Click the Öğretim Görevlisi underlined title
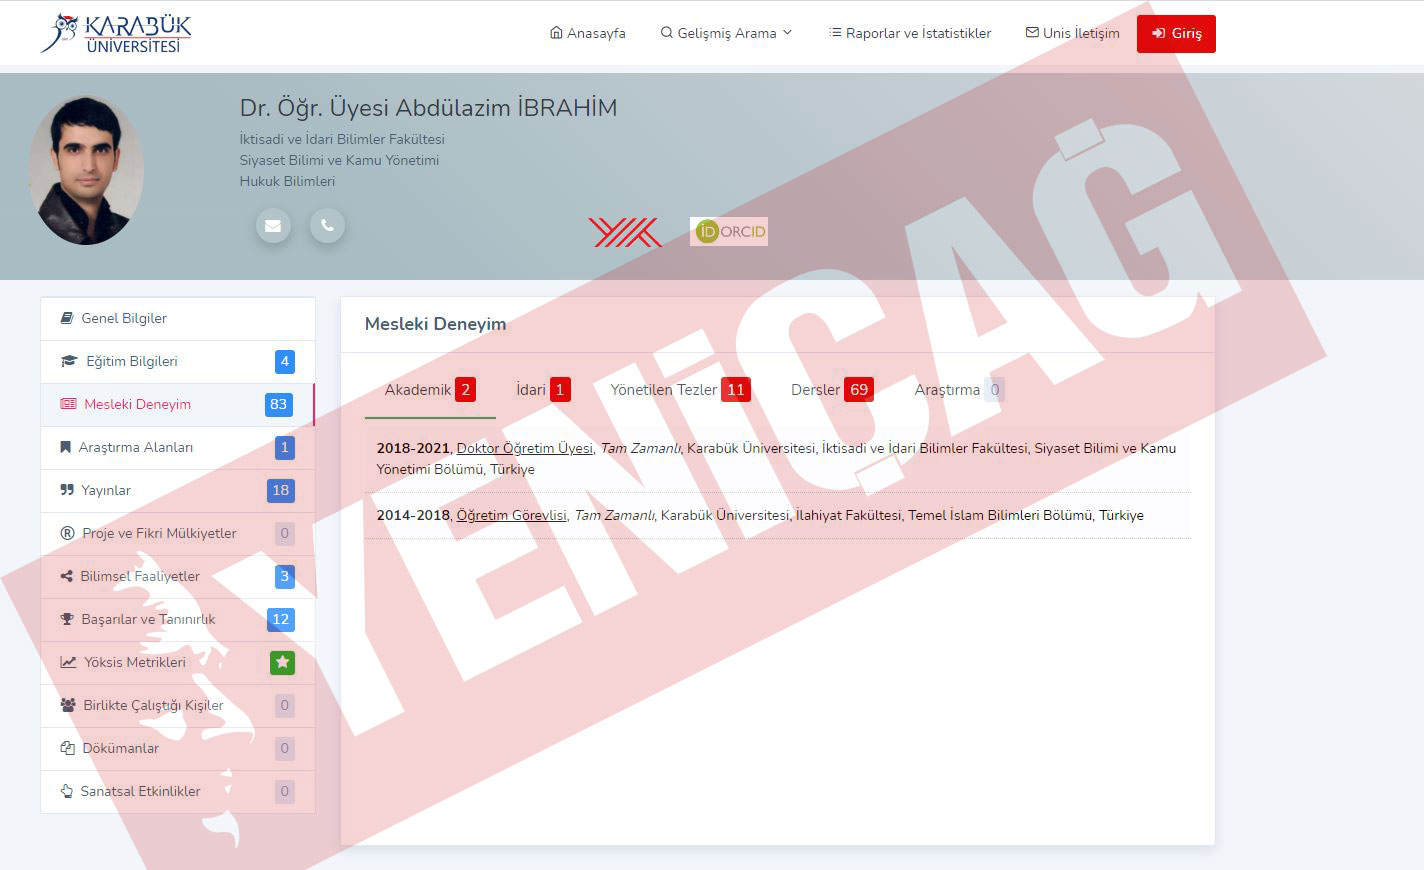Screen dimensions: 1424x870 pyautogui.click(x=511, y=515)
